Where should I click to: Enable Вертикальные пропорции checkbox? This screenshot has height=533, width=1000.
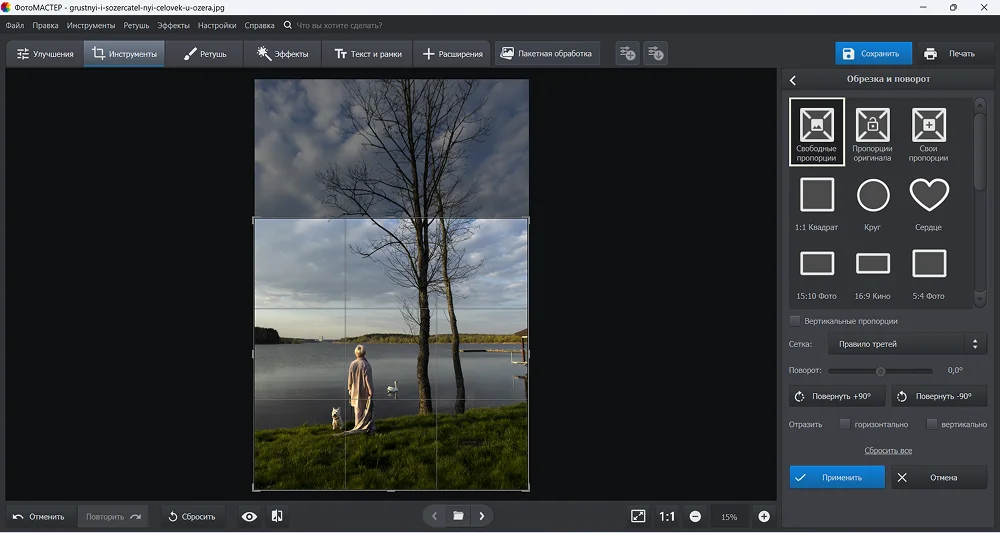pos(795,321)
